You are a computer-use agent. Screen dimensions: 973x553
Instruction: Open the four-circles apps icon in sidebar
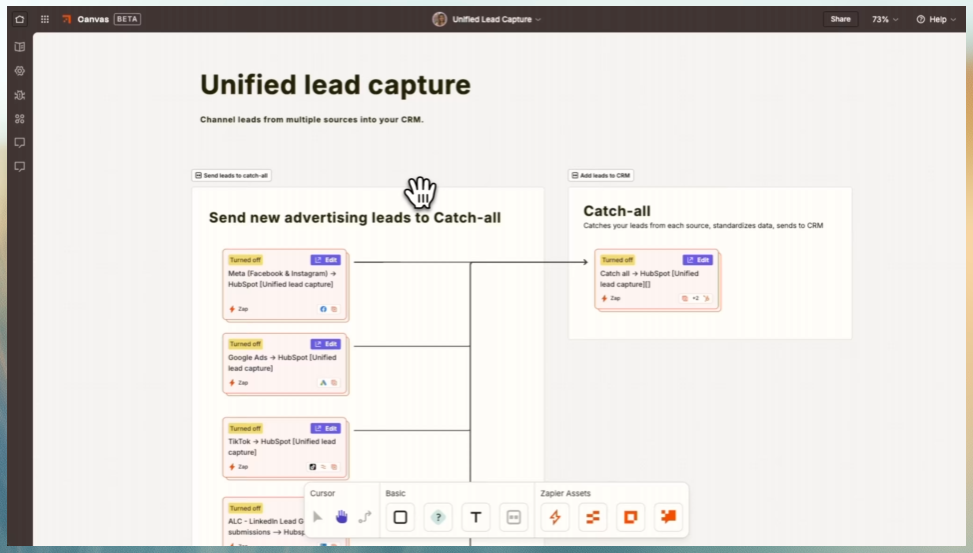click(20, 119)
